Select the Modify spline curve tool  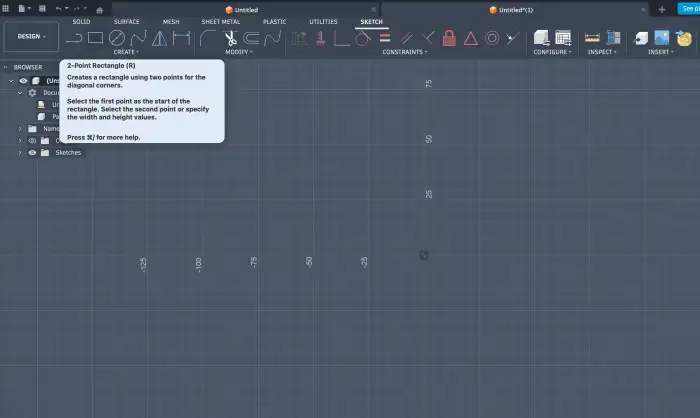pos(273,38)
